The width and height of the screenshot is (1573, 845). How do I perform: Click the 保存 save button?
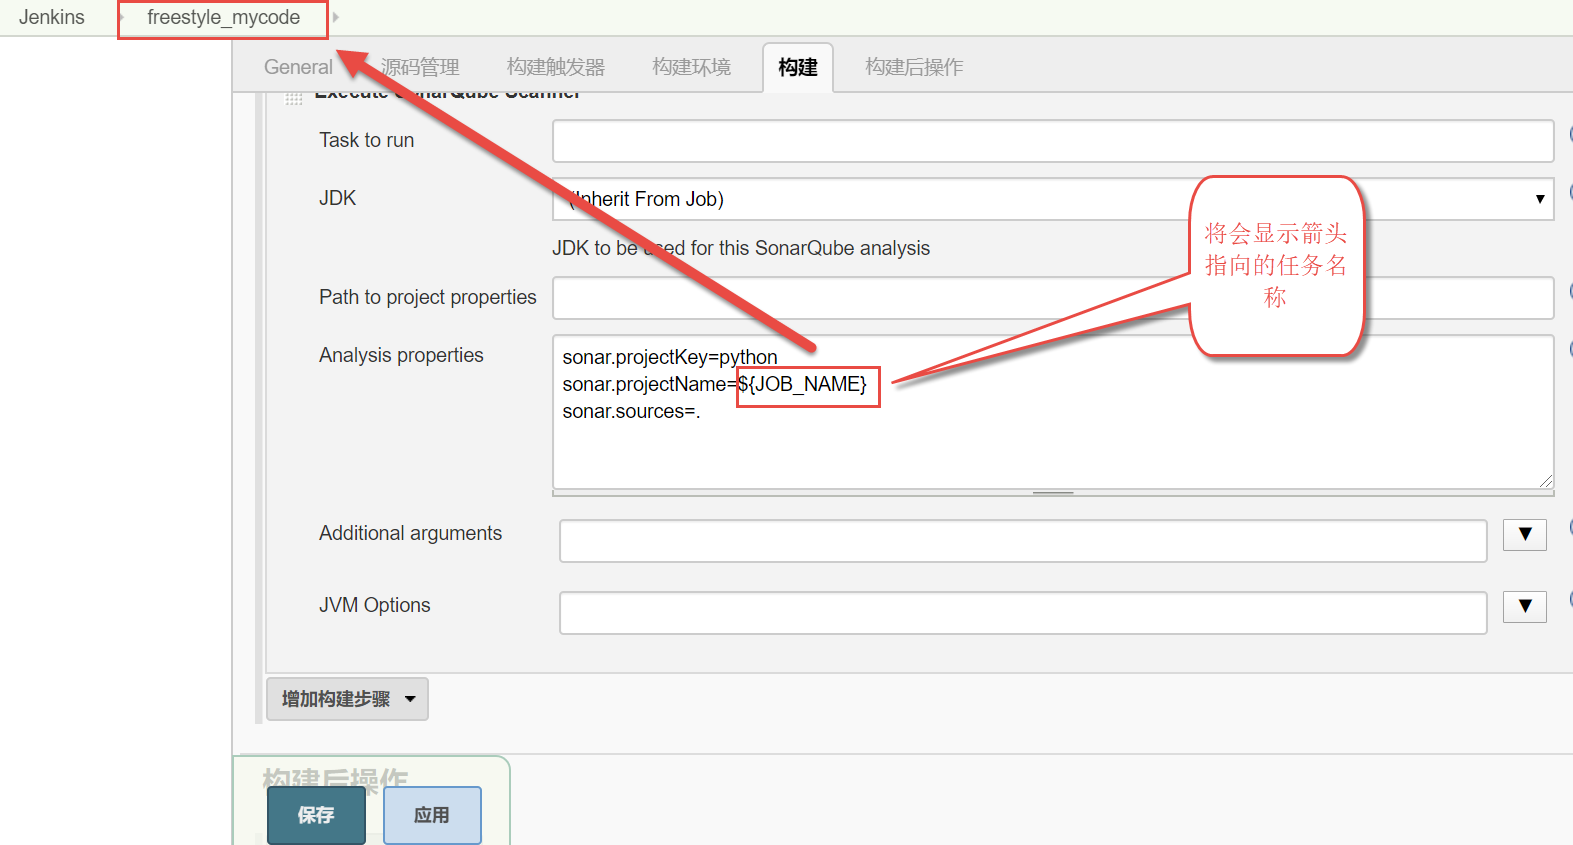pos(316,815)
